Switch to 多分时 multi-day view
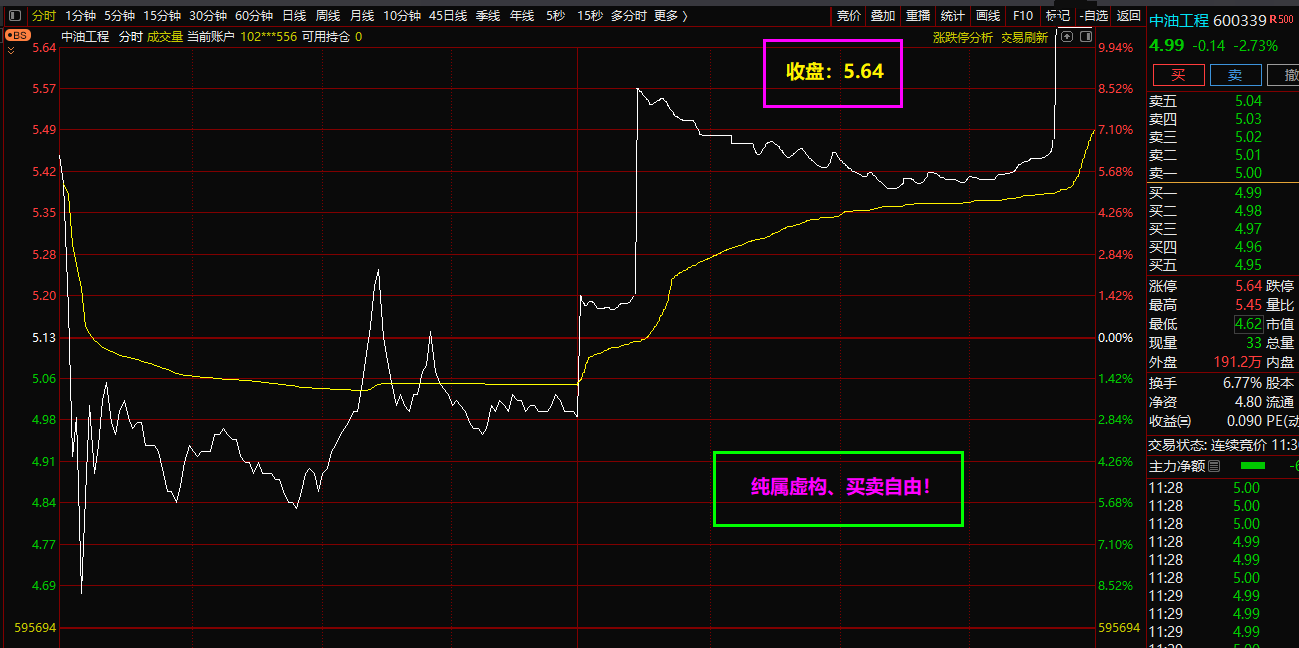The width and height of the screenshot is (1299, 648). (x=628, y=16)
